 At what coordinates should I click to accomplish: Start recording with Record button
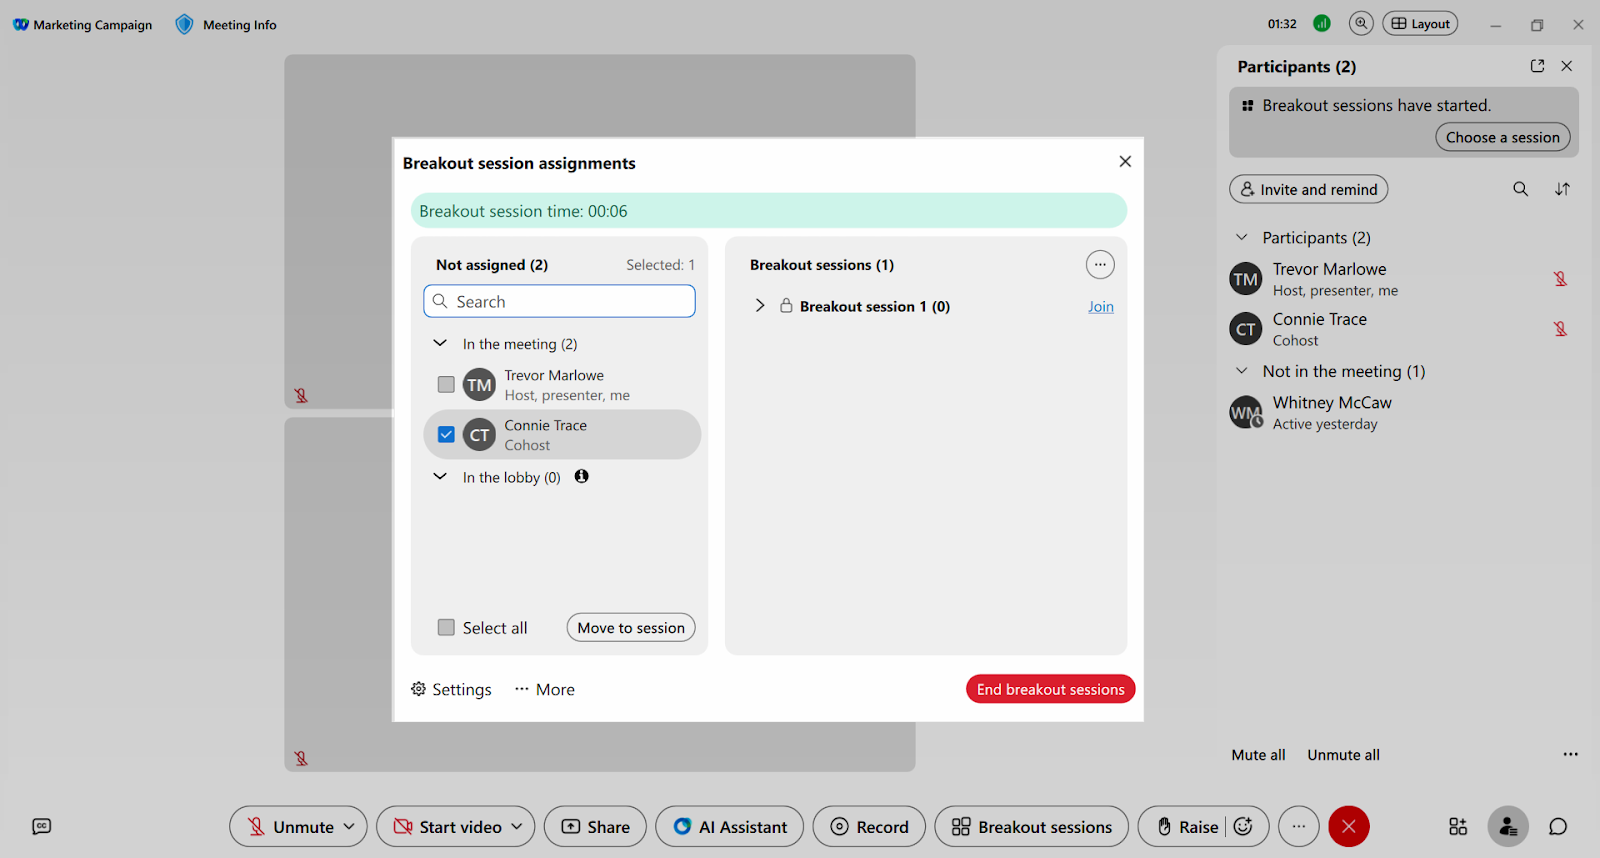[x=869, y=826]
